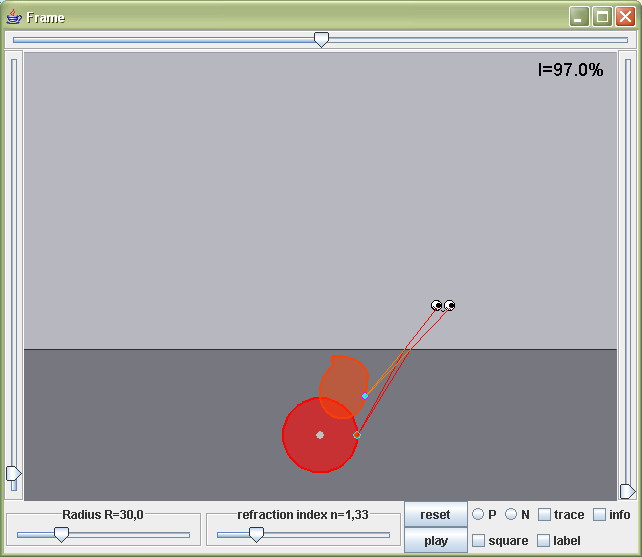The width and height of the screenshot is (642, 557).
Task: Click the refraction index n=1,33 label
Action: [x=303, y=514]
